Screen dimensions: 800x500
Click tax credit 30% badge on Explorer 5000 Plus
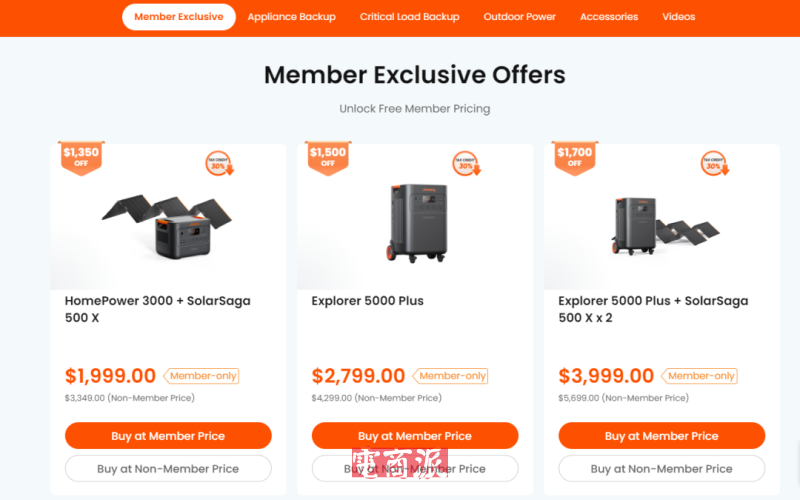click(x=466, y=164)
